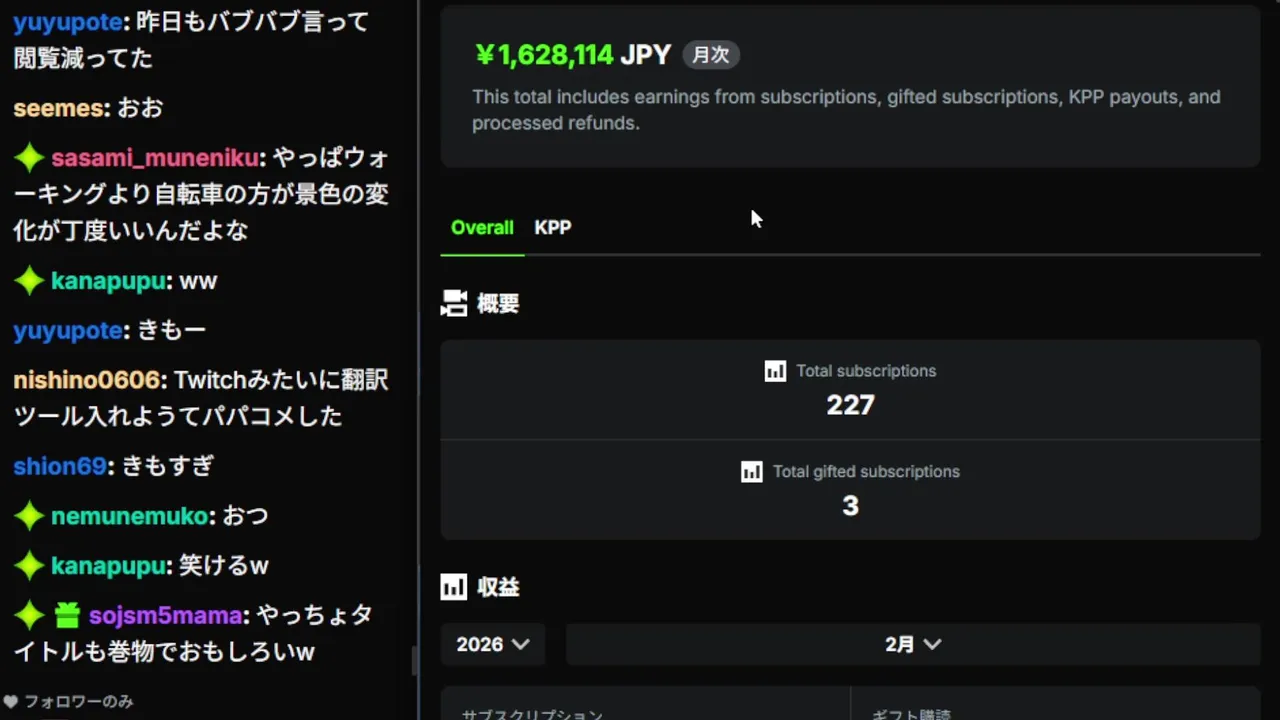Screen dimensions: 1280x720
Task: Click the earnings description text about KPP payouts
Action: (846, 110)
